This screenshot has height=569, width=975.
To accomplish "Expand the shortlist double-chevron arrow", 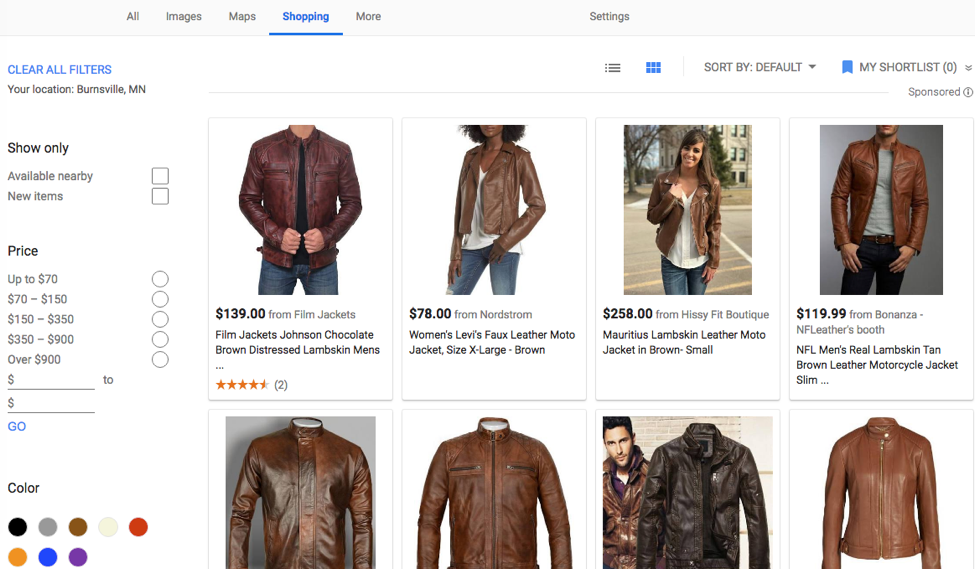I will [x=968, y=68].
